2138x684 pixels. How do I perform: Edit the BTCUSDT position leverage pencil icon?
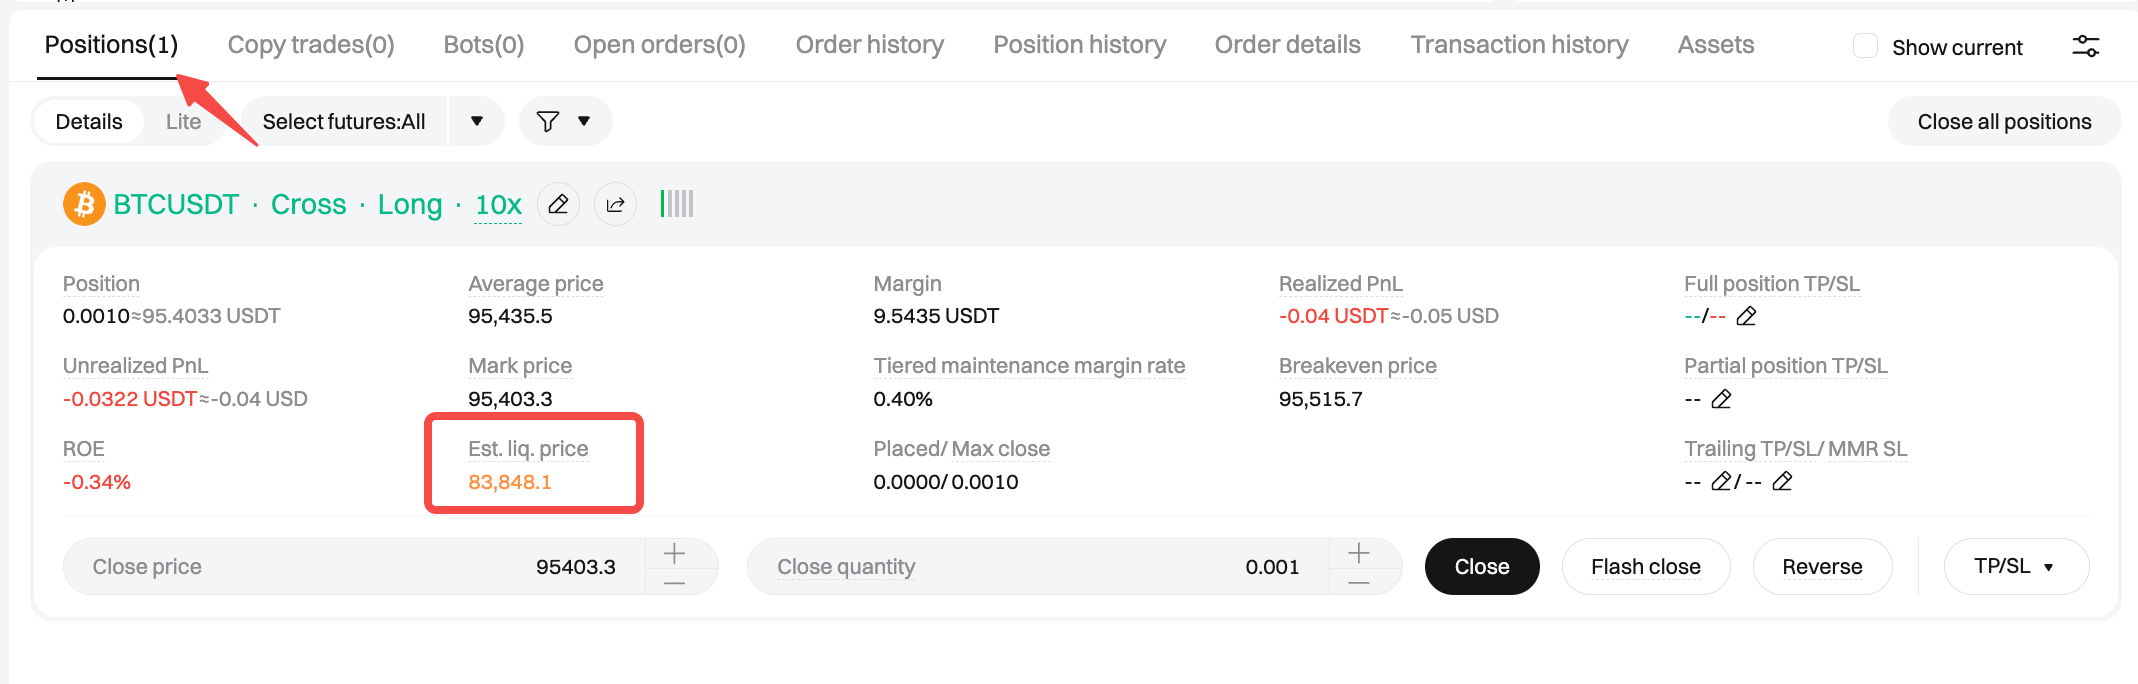click(558, 205)
